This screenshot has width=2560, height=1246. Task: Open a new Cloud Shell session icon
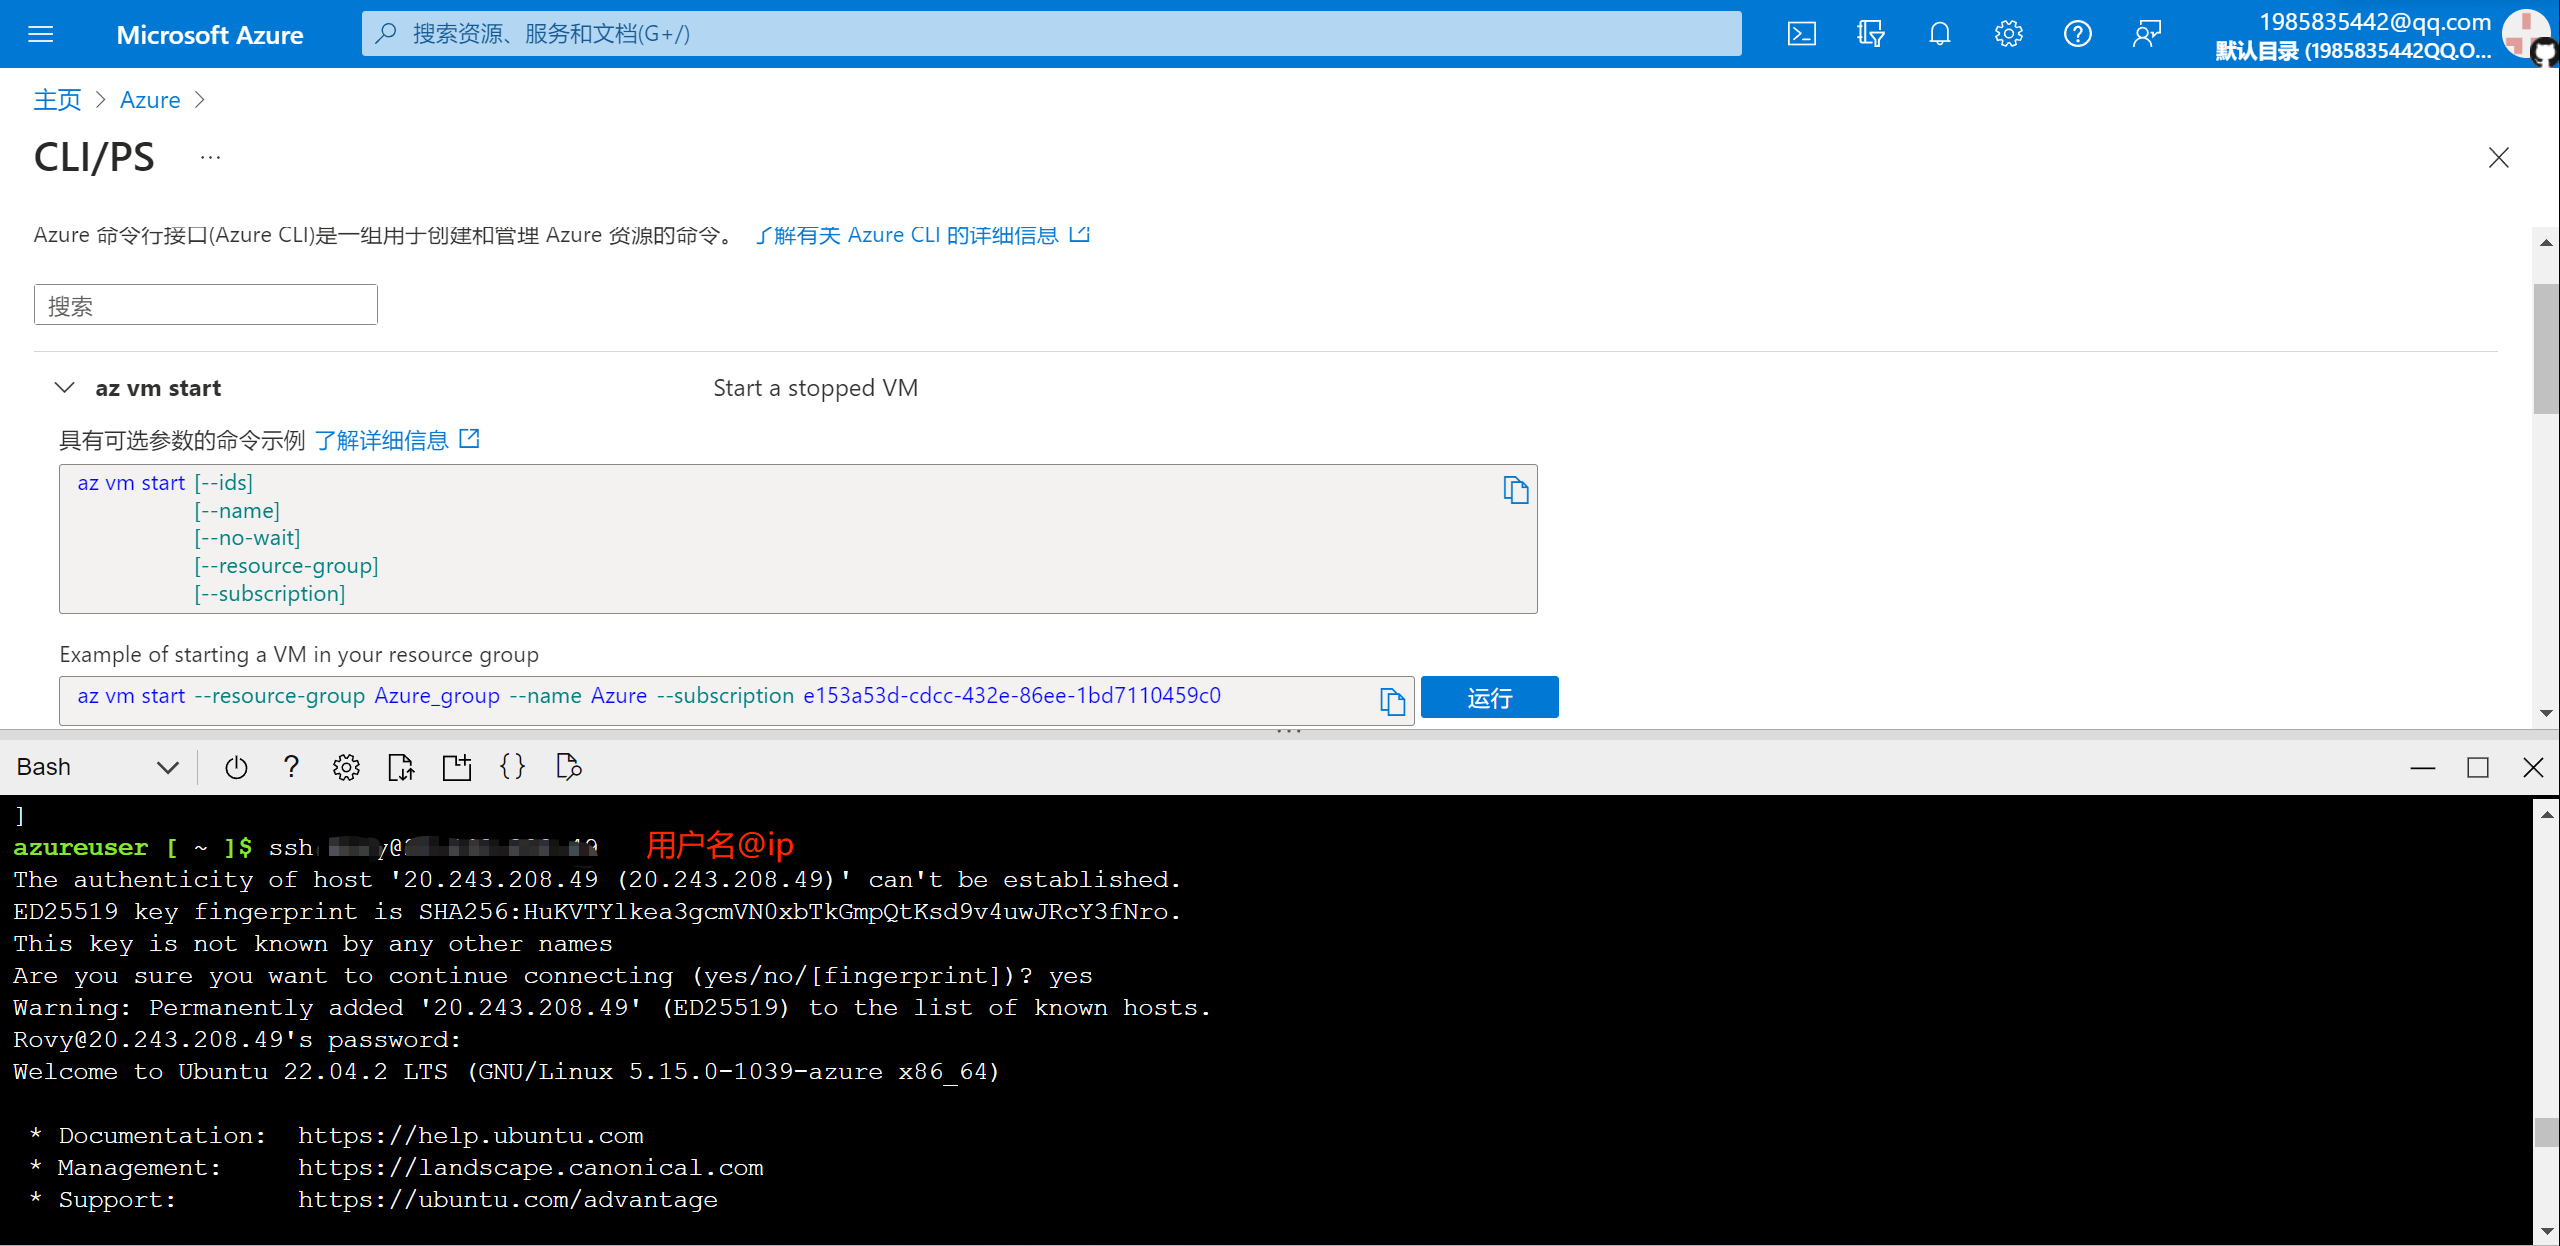pos(457,767)
